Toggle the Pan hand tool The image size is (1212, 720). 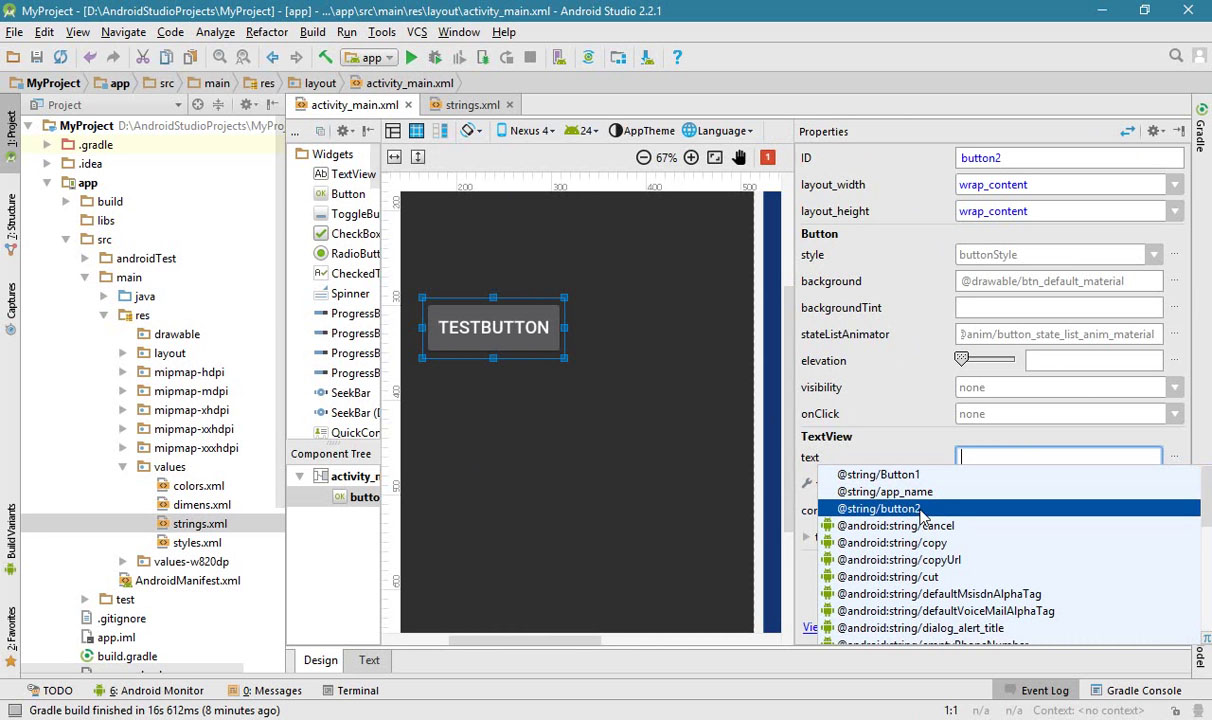[x=739, y=157]
